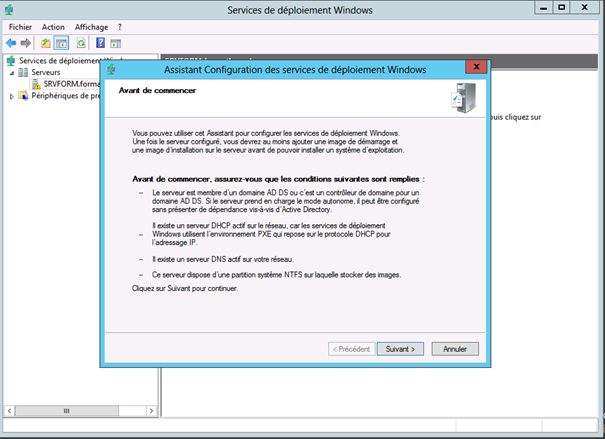Open the Fichier menu

[x=20, y=27]
